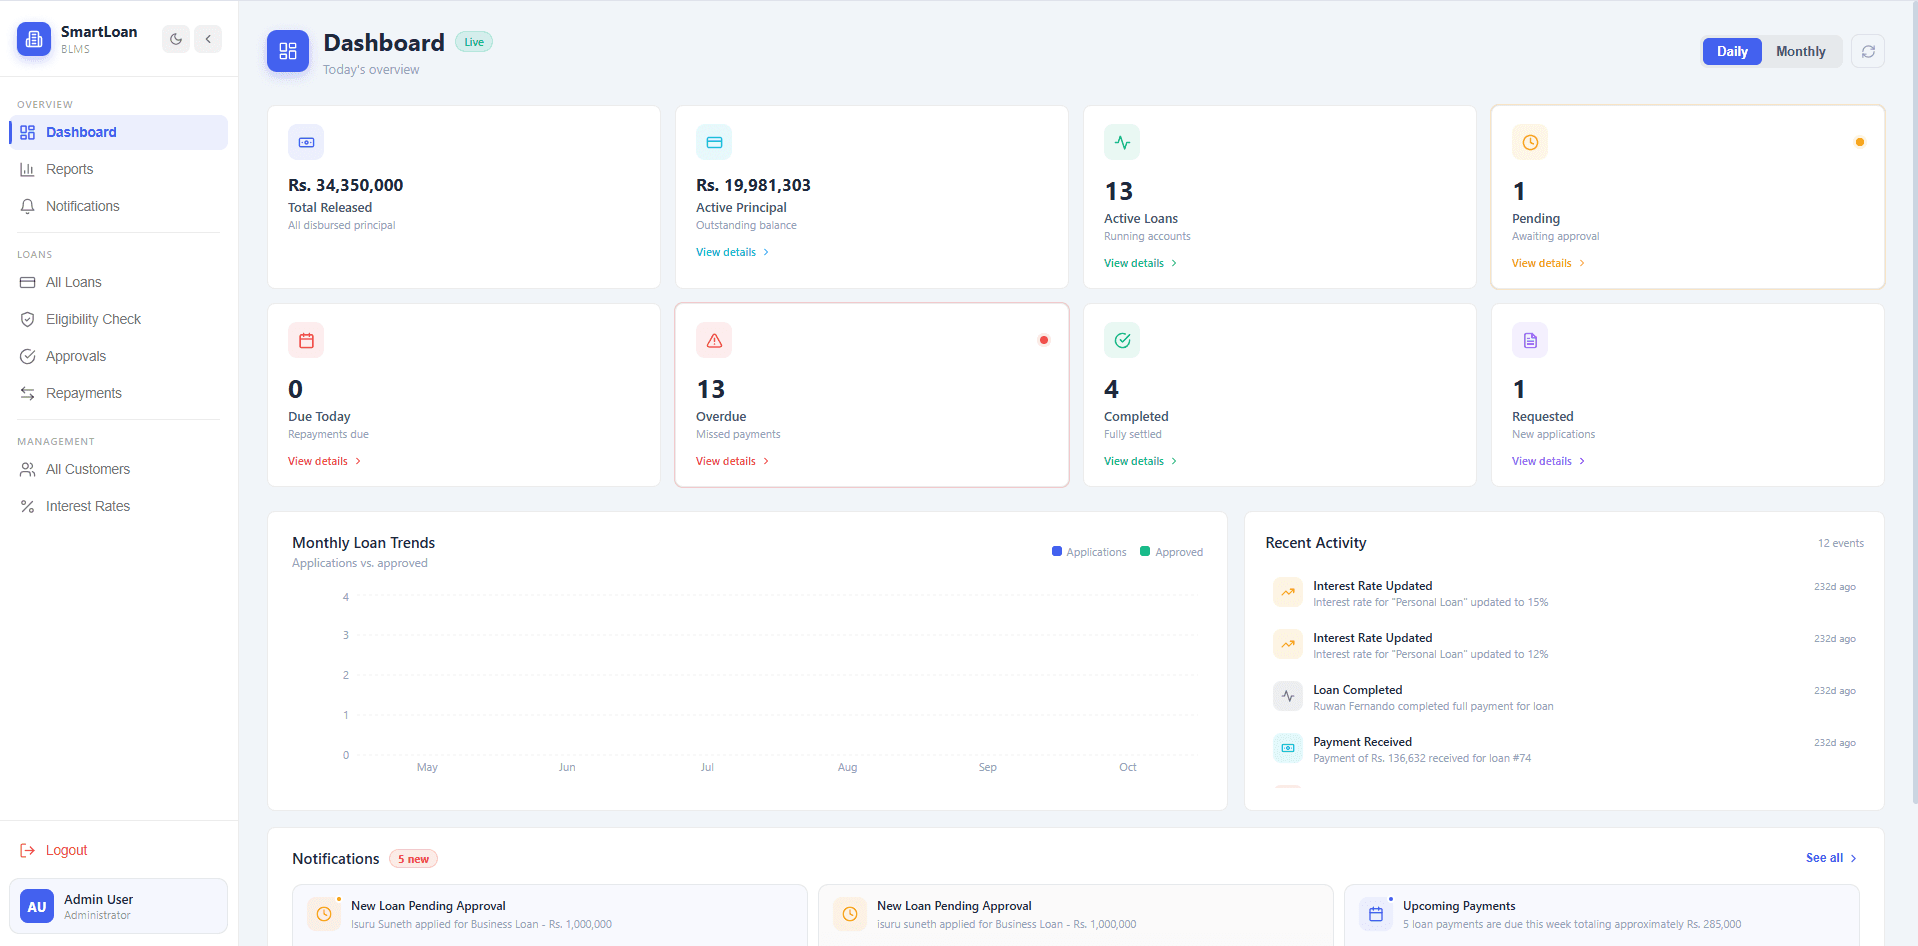The image size is (1918, 946).
Task: View details of Pending loans
Action: point(1549,263)
